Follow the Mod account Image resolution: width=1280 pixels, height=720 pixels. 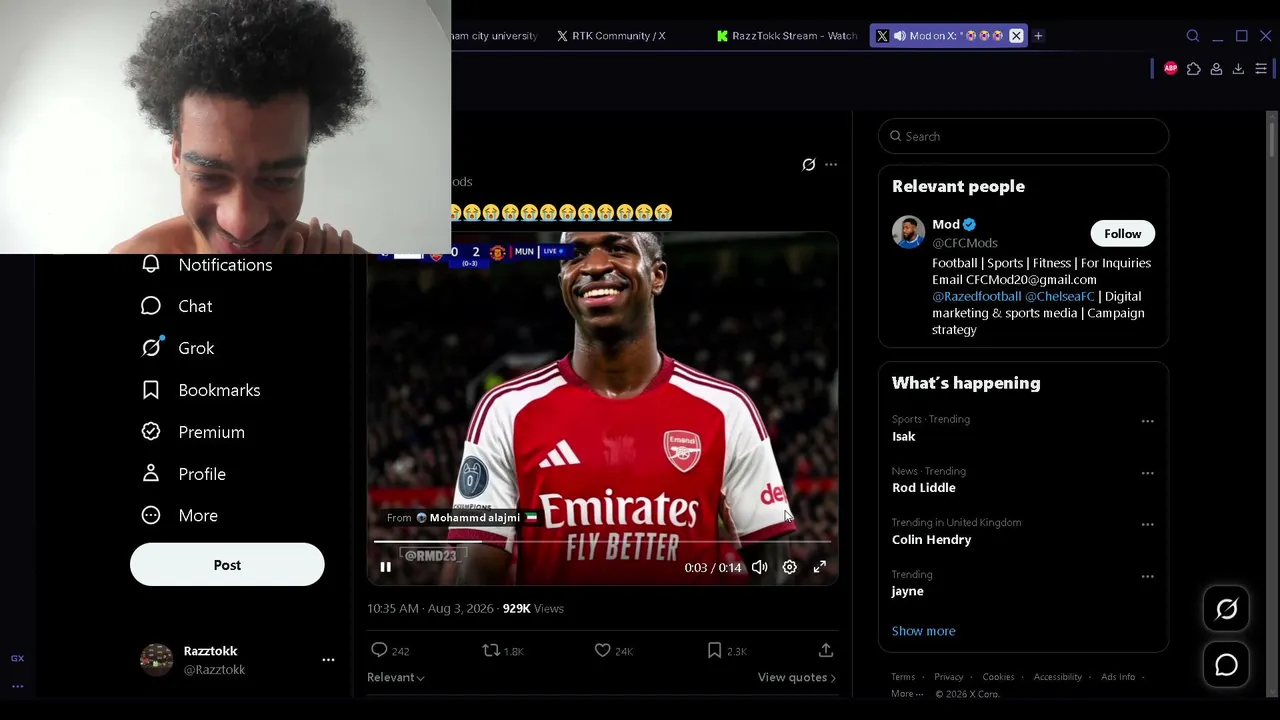tap(1122, 233)
